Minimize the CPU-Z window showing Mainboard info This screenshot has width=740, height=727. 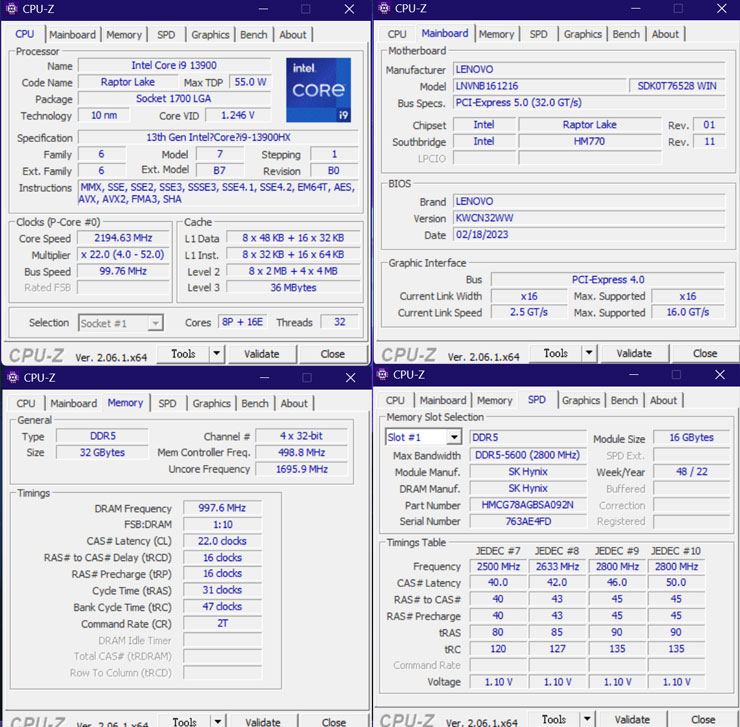(632, 9)
